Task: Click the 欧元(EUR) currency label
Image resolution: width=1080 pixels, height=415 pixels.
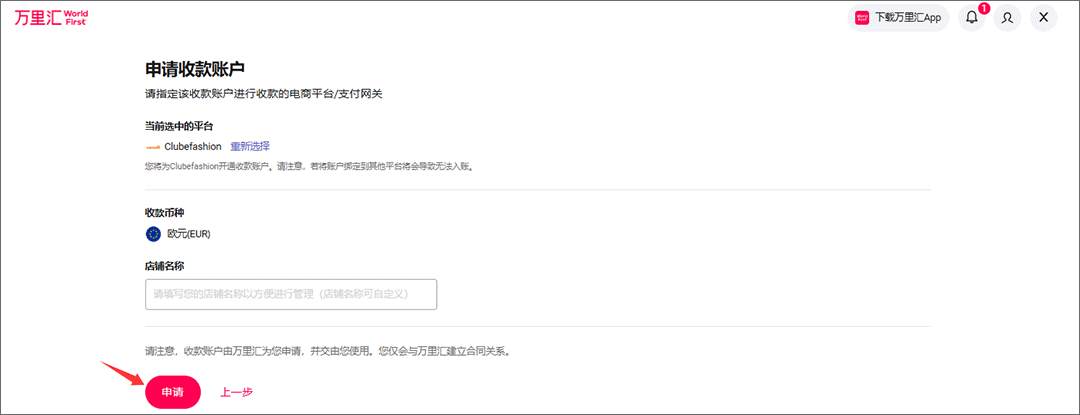Action: pos(189,234)
